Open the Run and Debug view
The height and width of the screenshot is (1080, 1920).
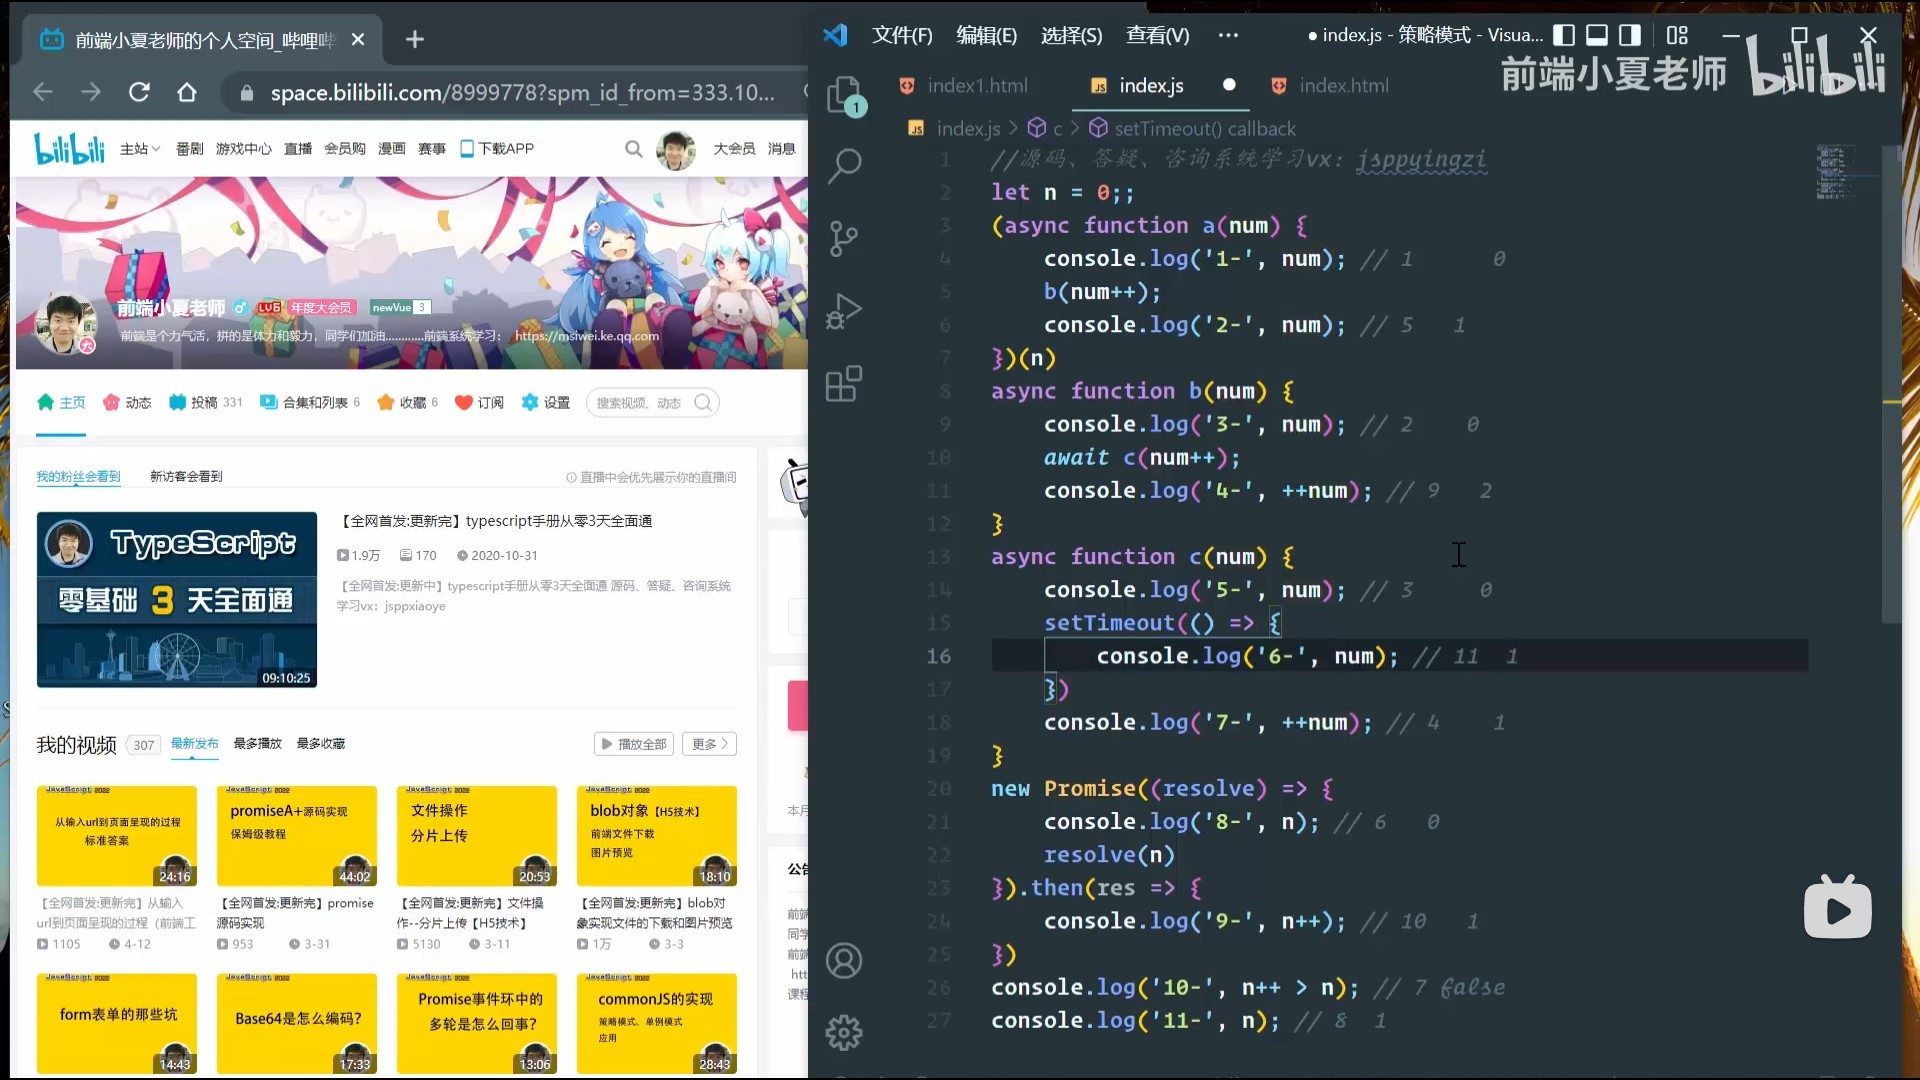[845, 311]
